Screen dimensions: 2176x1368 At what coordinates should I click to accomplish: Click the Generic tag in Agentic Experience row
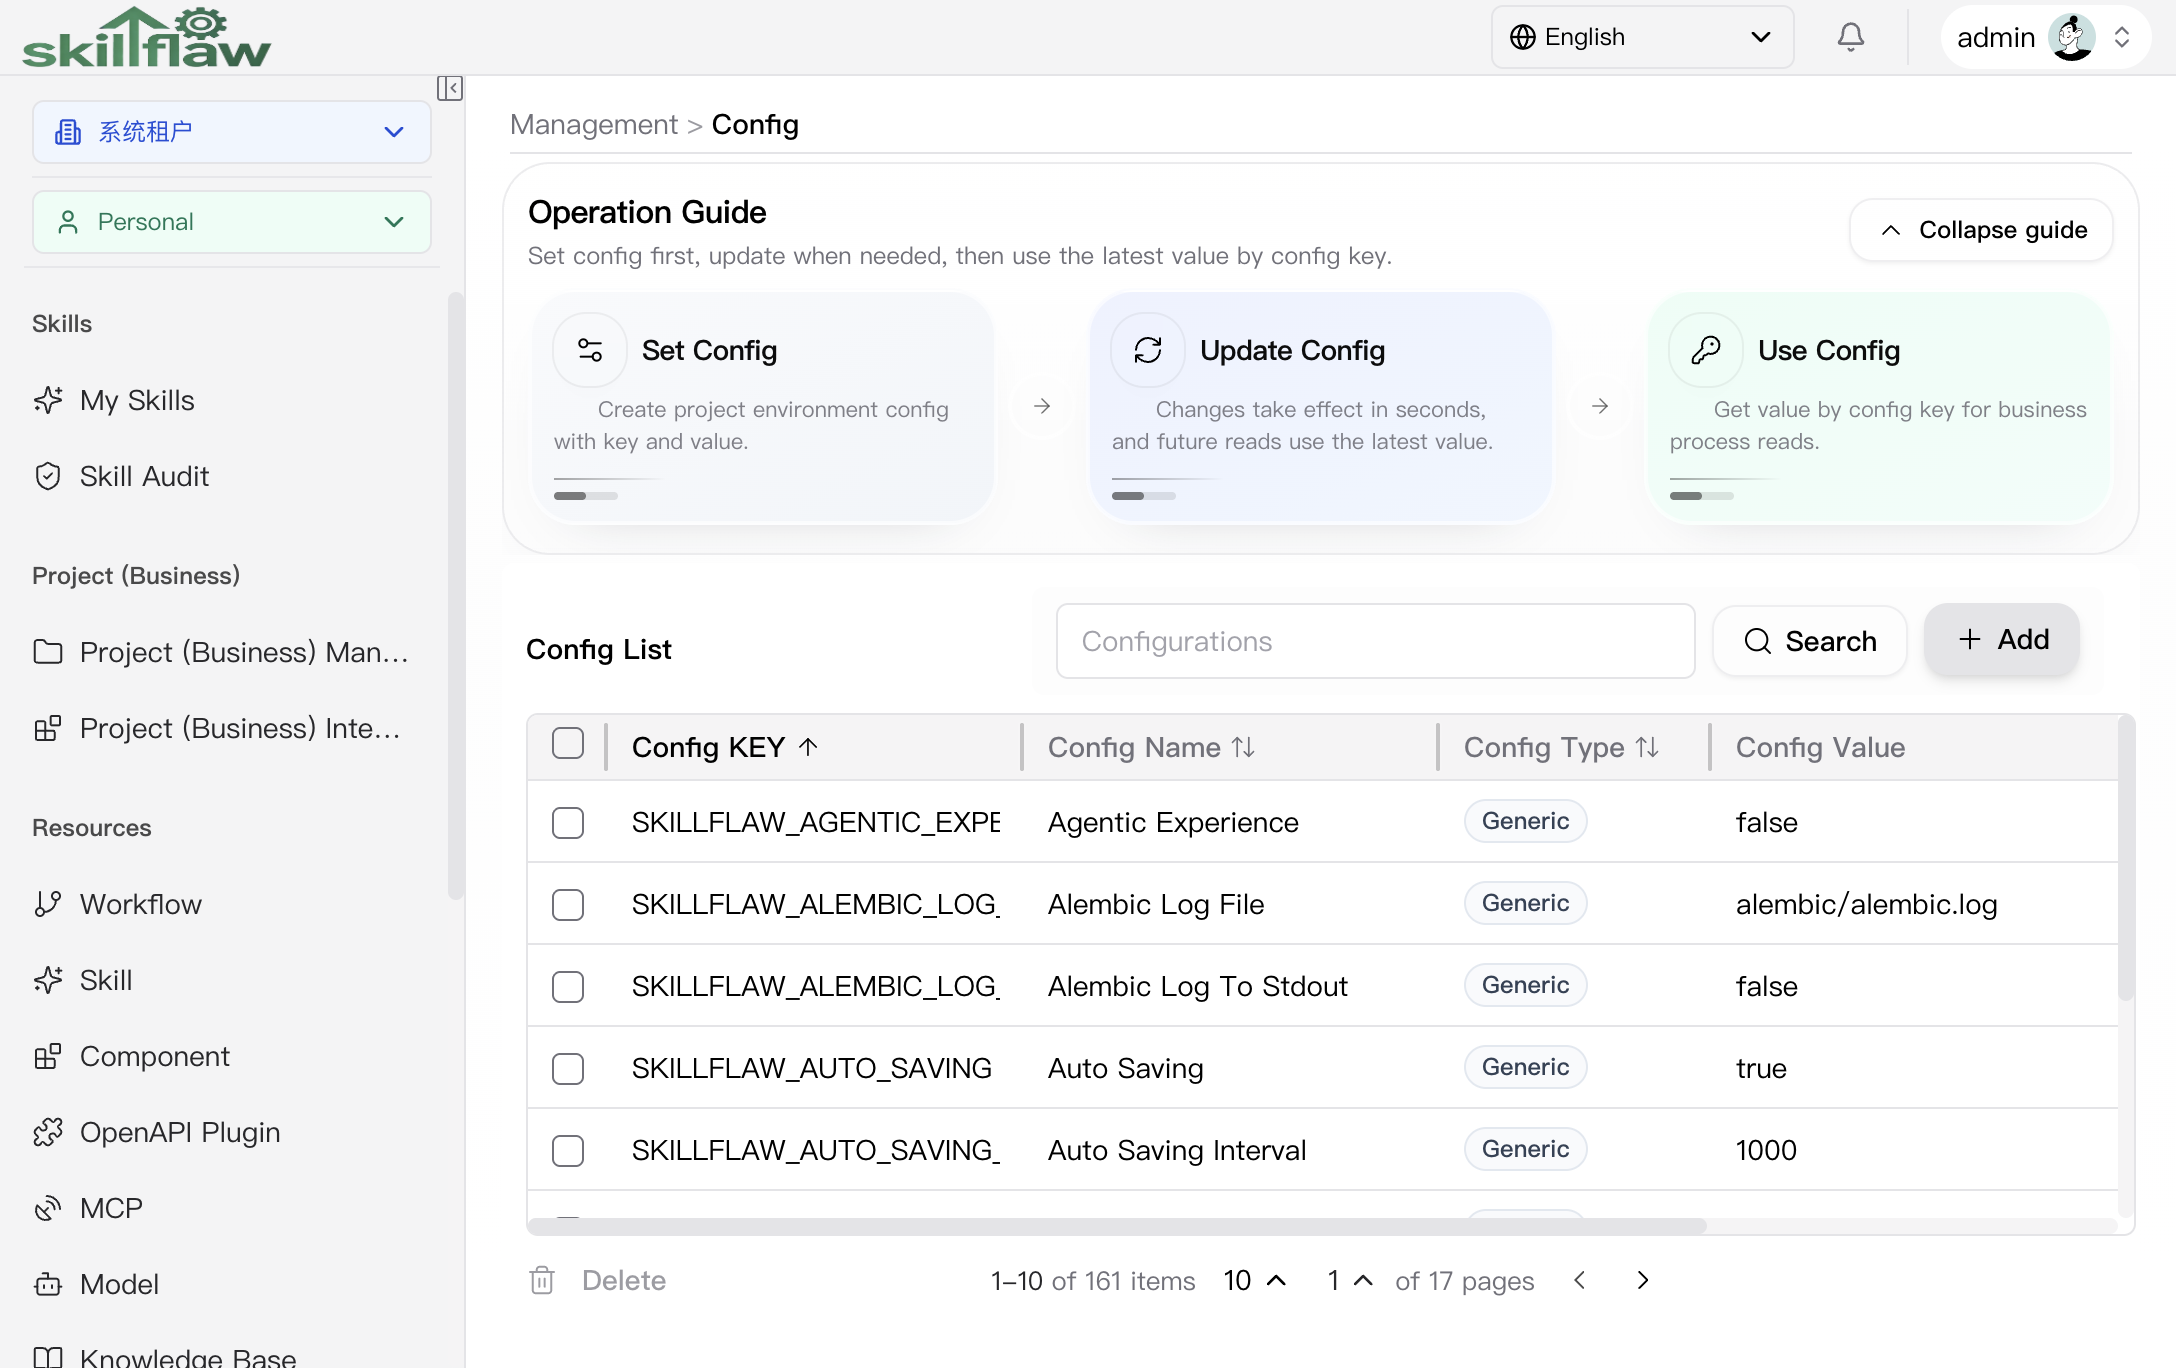pos(1525,821)
